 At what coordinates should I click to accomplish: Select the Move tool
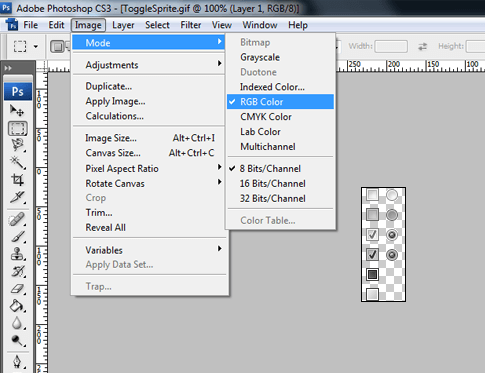point(17,110)
